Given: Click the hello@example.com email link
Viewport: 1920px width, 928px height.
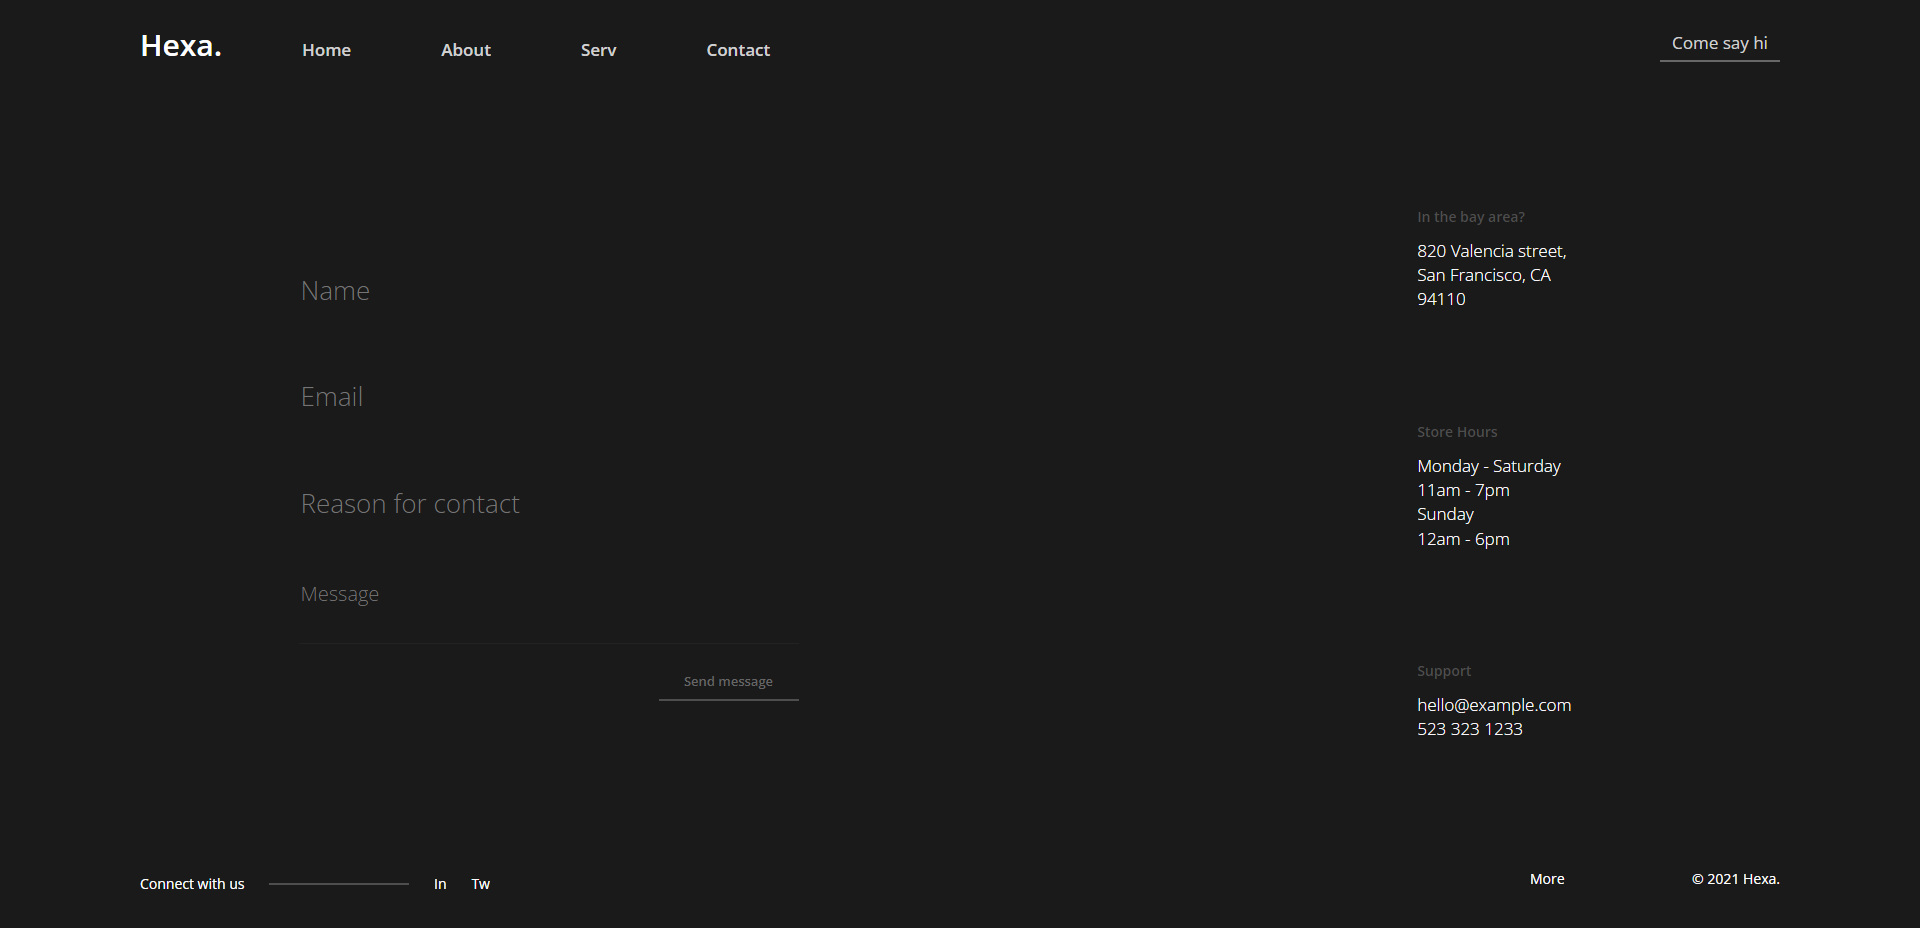Looking at the screenshot, I should (x=1493, y=705).
